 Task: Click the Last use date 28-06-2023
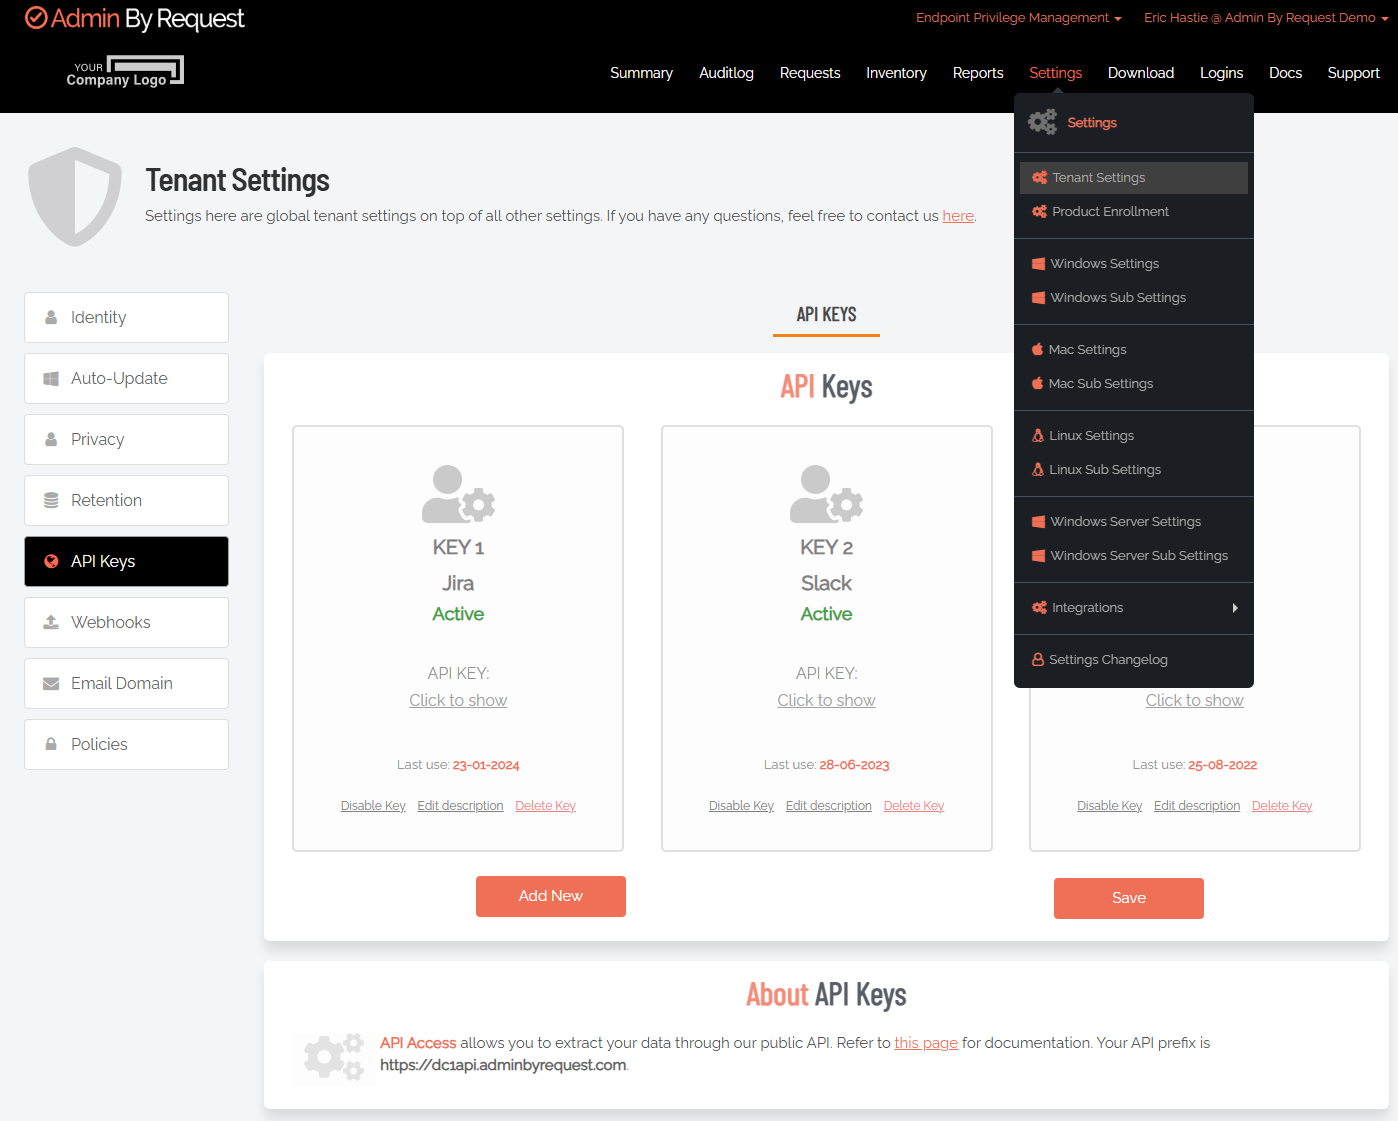coord(854,765)
